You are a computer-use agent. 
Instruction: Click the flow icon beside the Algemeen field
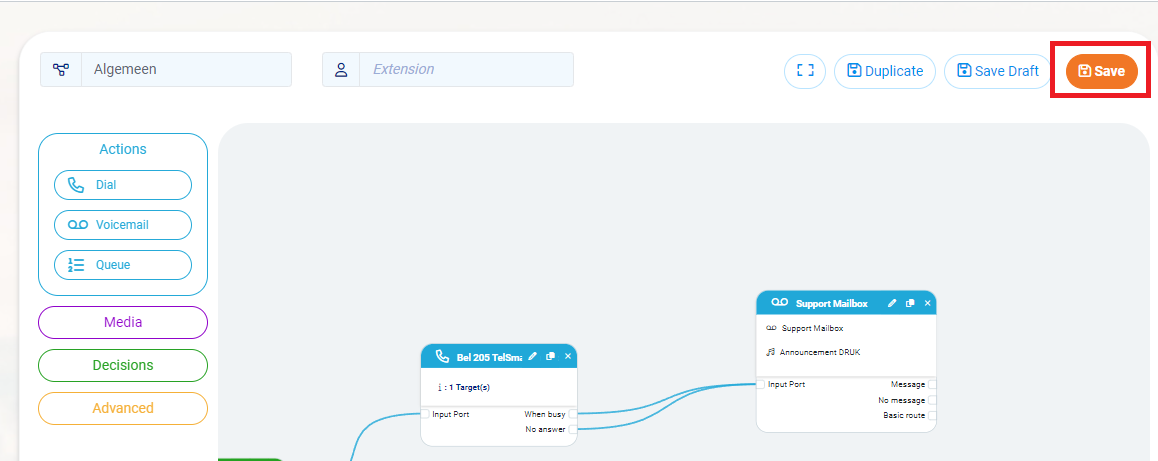pos(61,70)
